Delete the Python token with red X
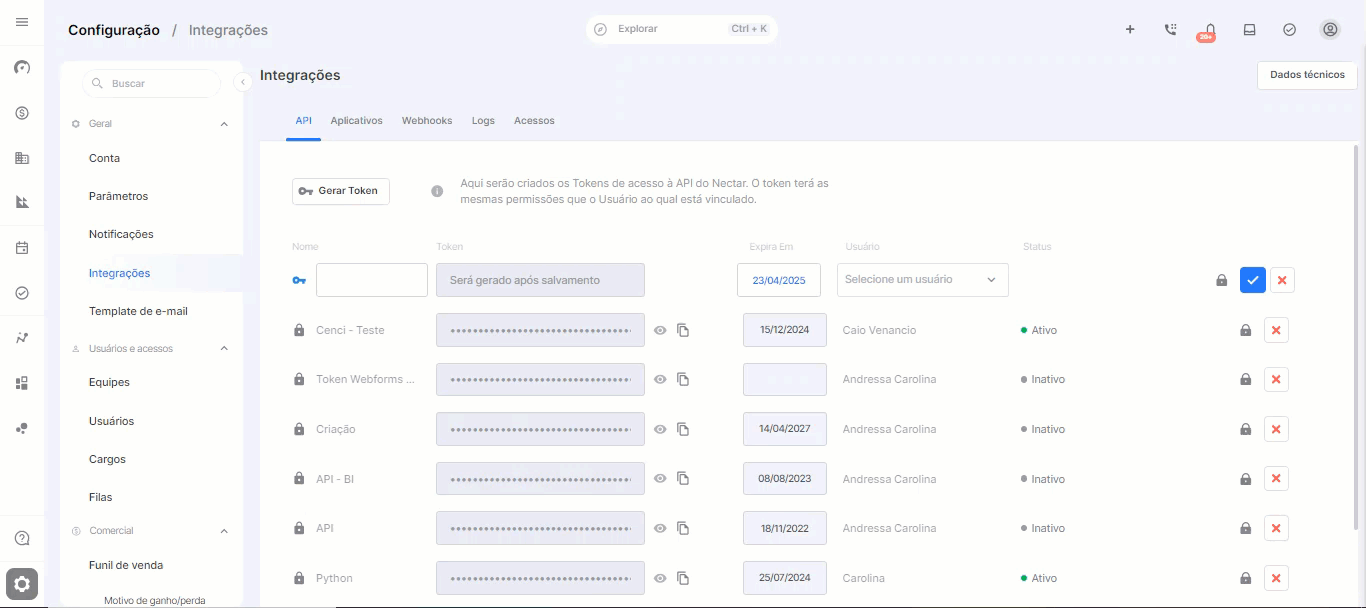1366x608 pixels. [1275, 578]
